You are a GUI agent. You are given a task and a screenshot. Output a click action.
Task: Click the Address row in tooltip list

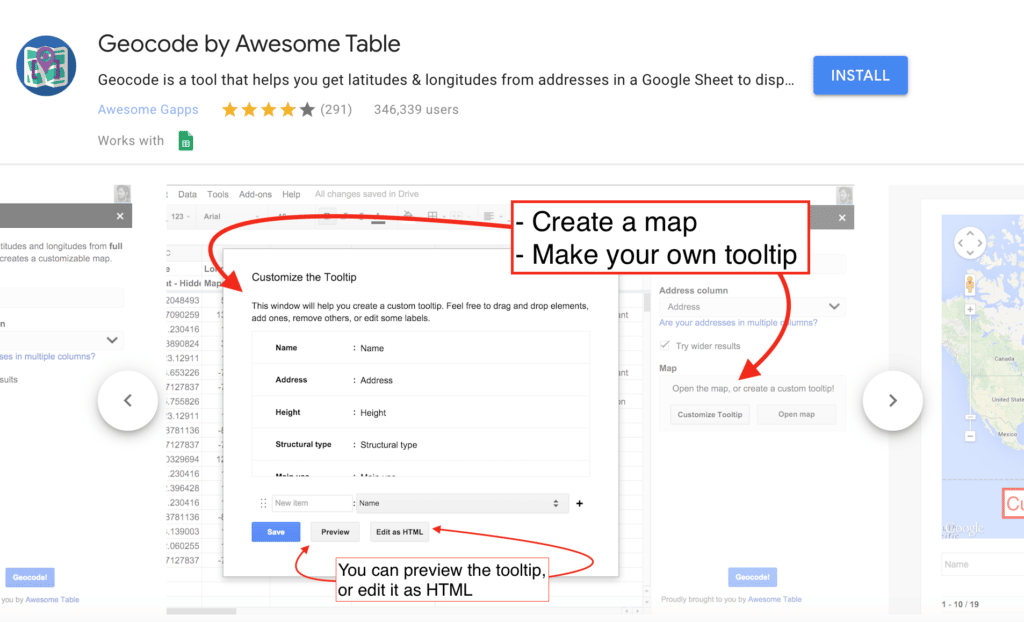click(x=421, y=380)
